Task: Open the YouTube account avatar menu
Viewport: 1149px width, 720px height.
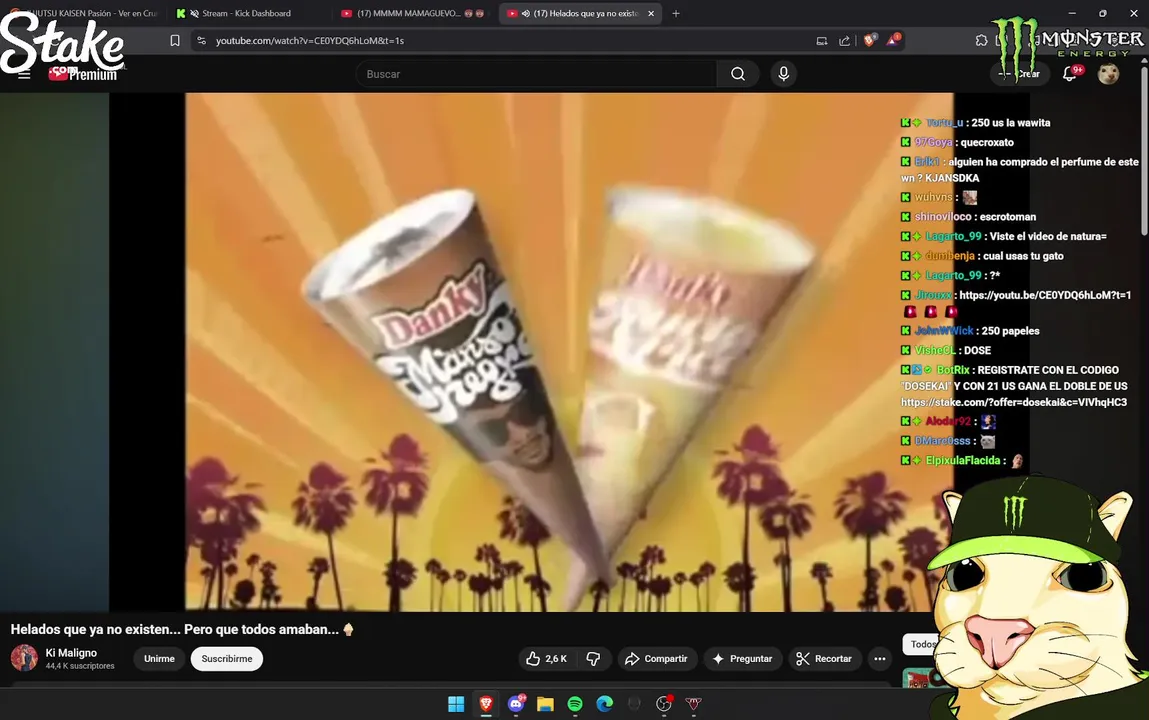Action: coord(1108,74)
